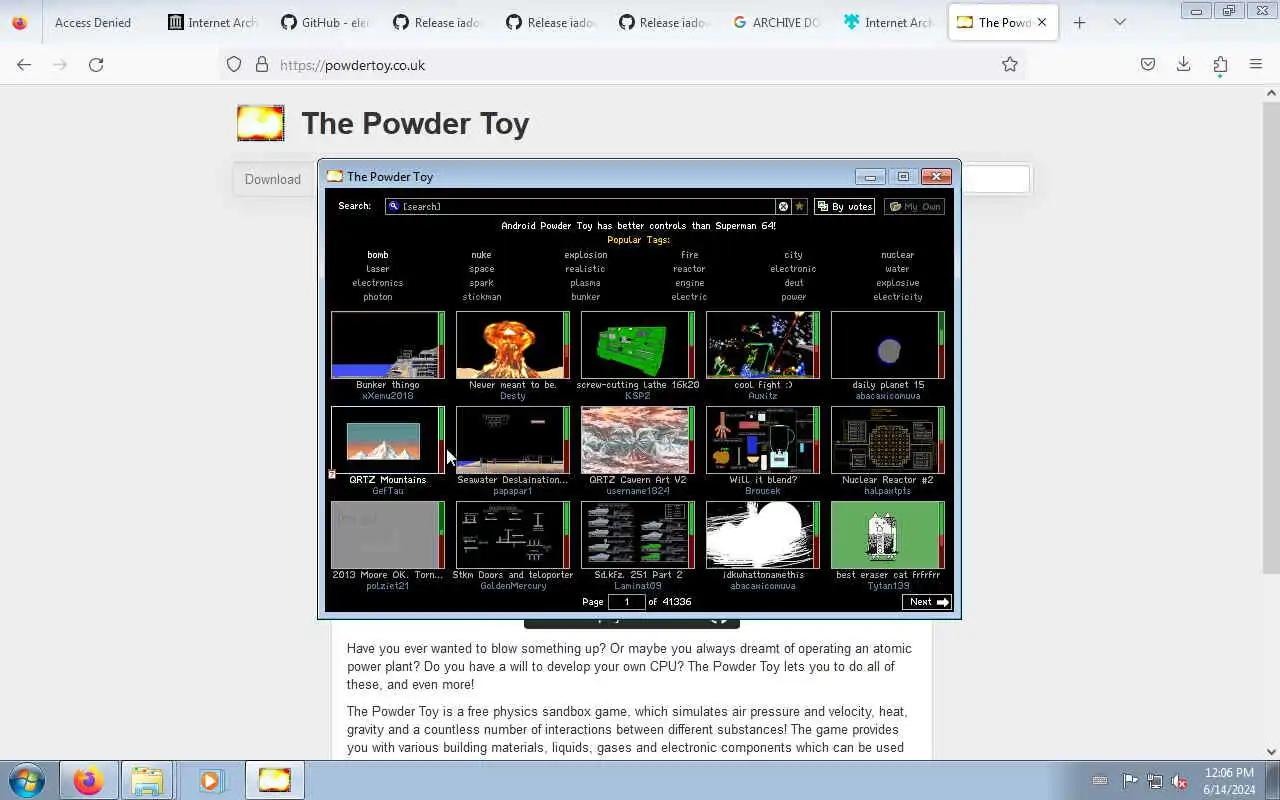Switch to the Access Denied tab
The height and width of the screenshot is (800, 1280).
click(93, 22)
